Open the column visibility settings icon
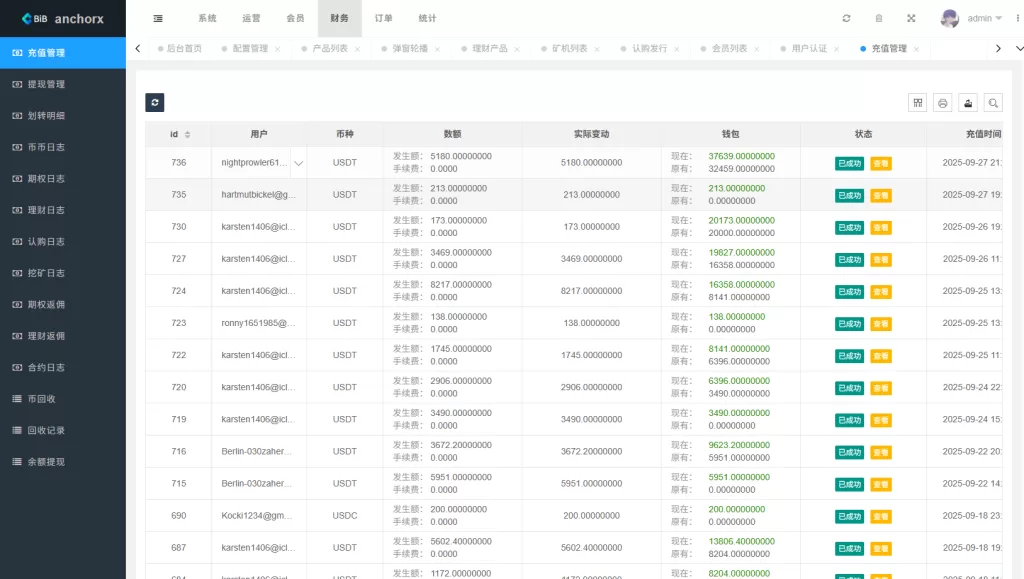Viewport: 1024px width, 579px height. (917, 102)
